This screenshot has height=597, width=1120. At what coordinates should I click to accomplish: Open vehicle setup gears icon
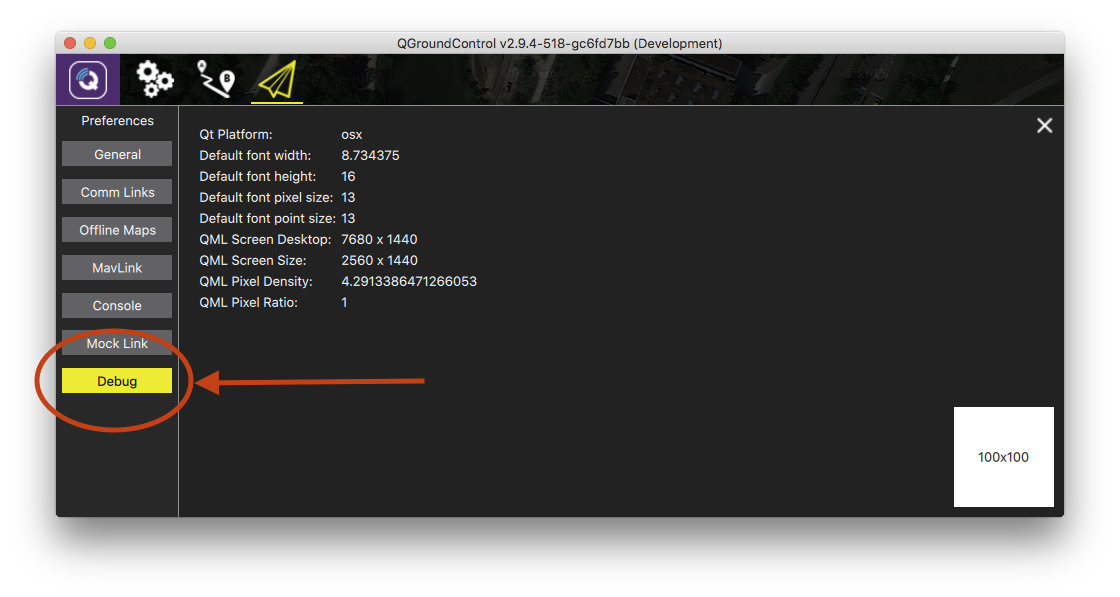point(154,79)
